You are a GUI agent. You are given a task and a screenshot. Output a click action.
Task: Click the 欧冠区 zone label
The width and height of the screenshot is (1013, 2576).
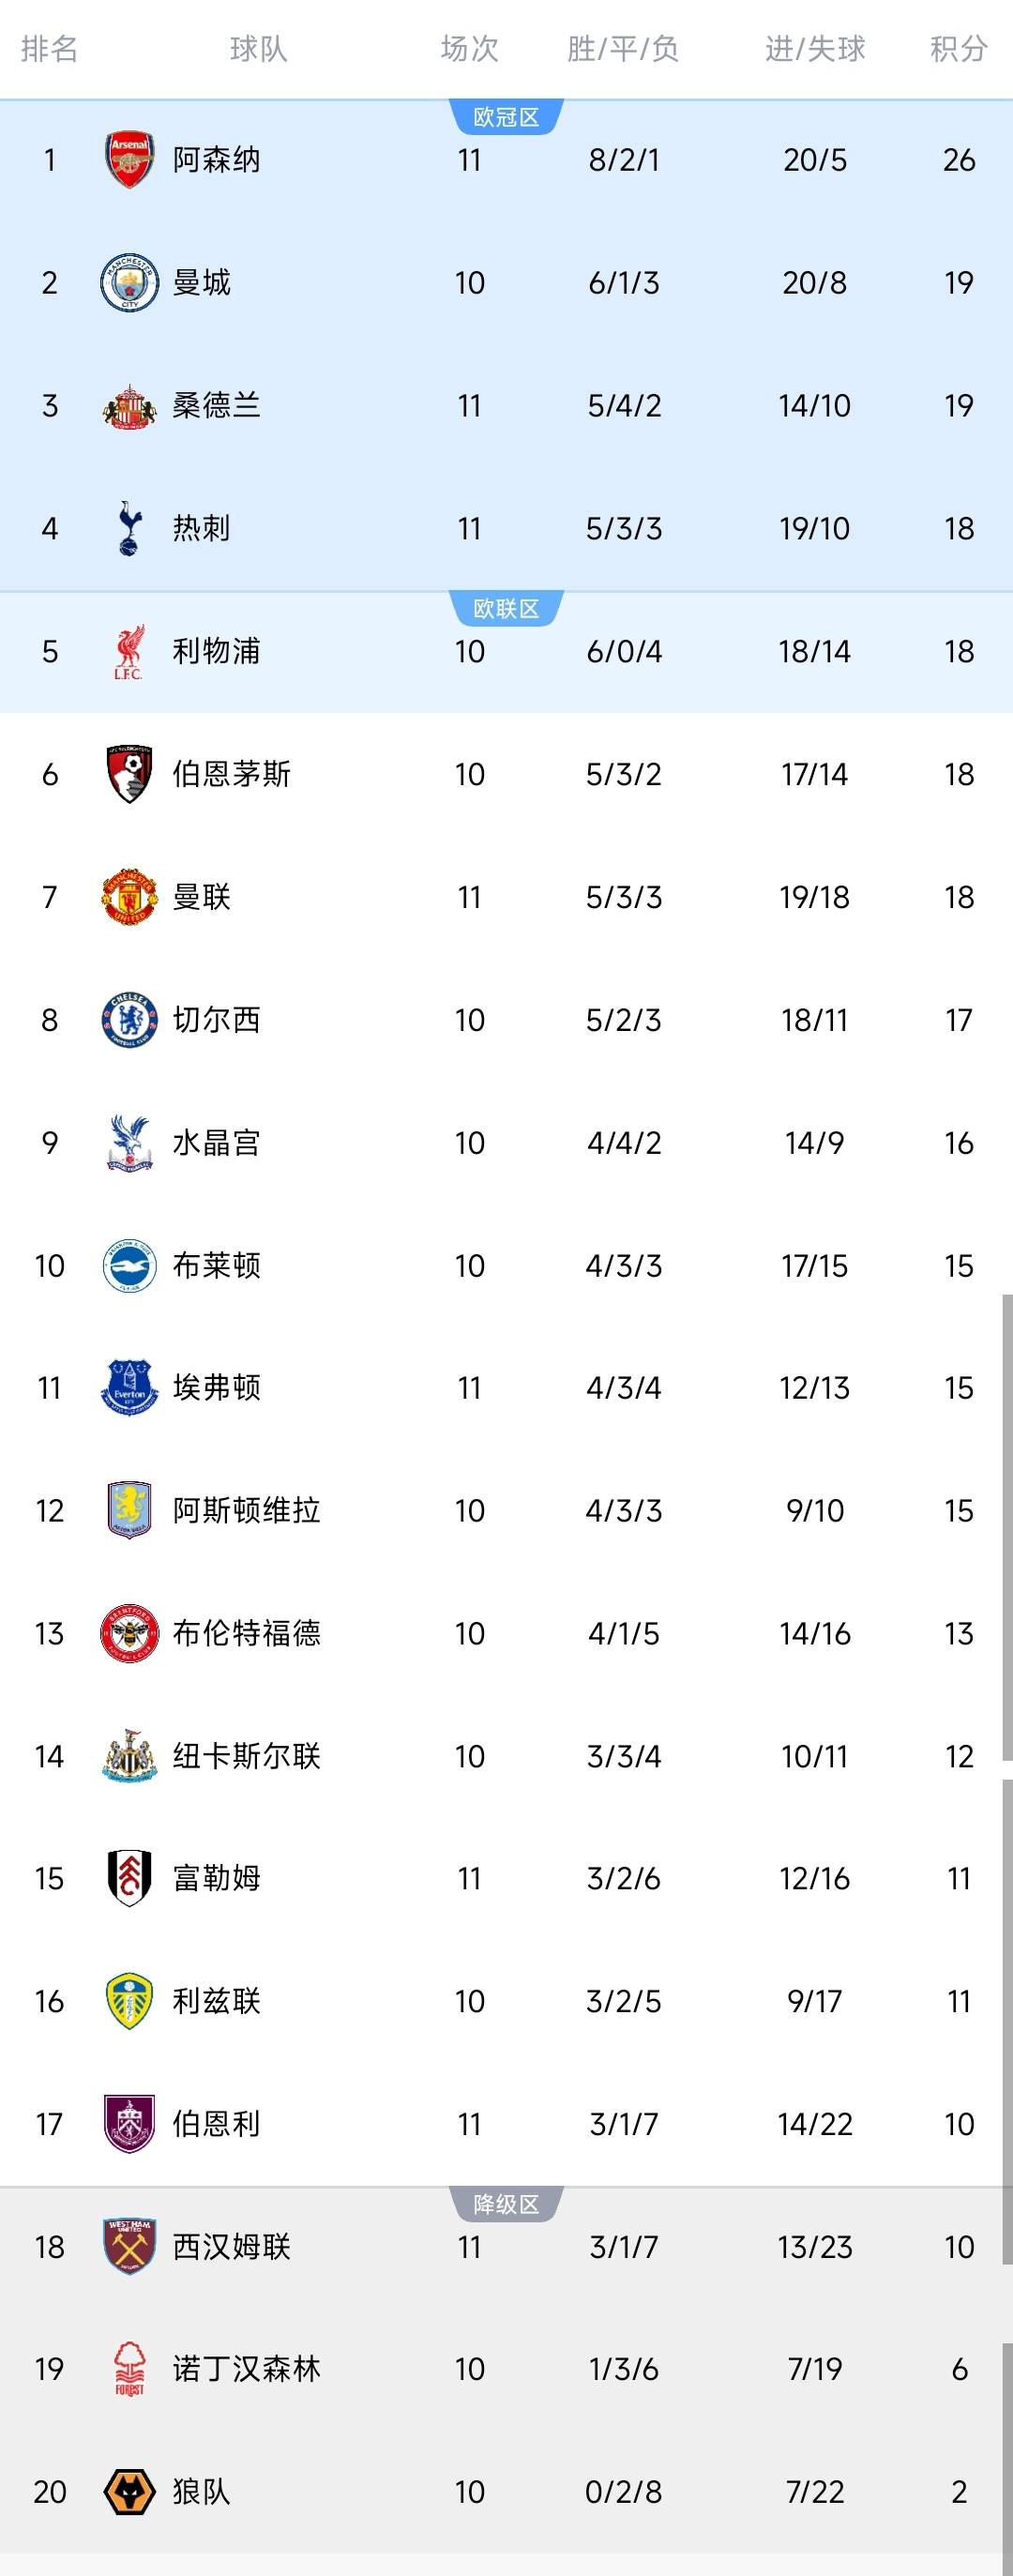(x=506, y=117)
